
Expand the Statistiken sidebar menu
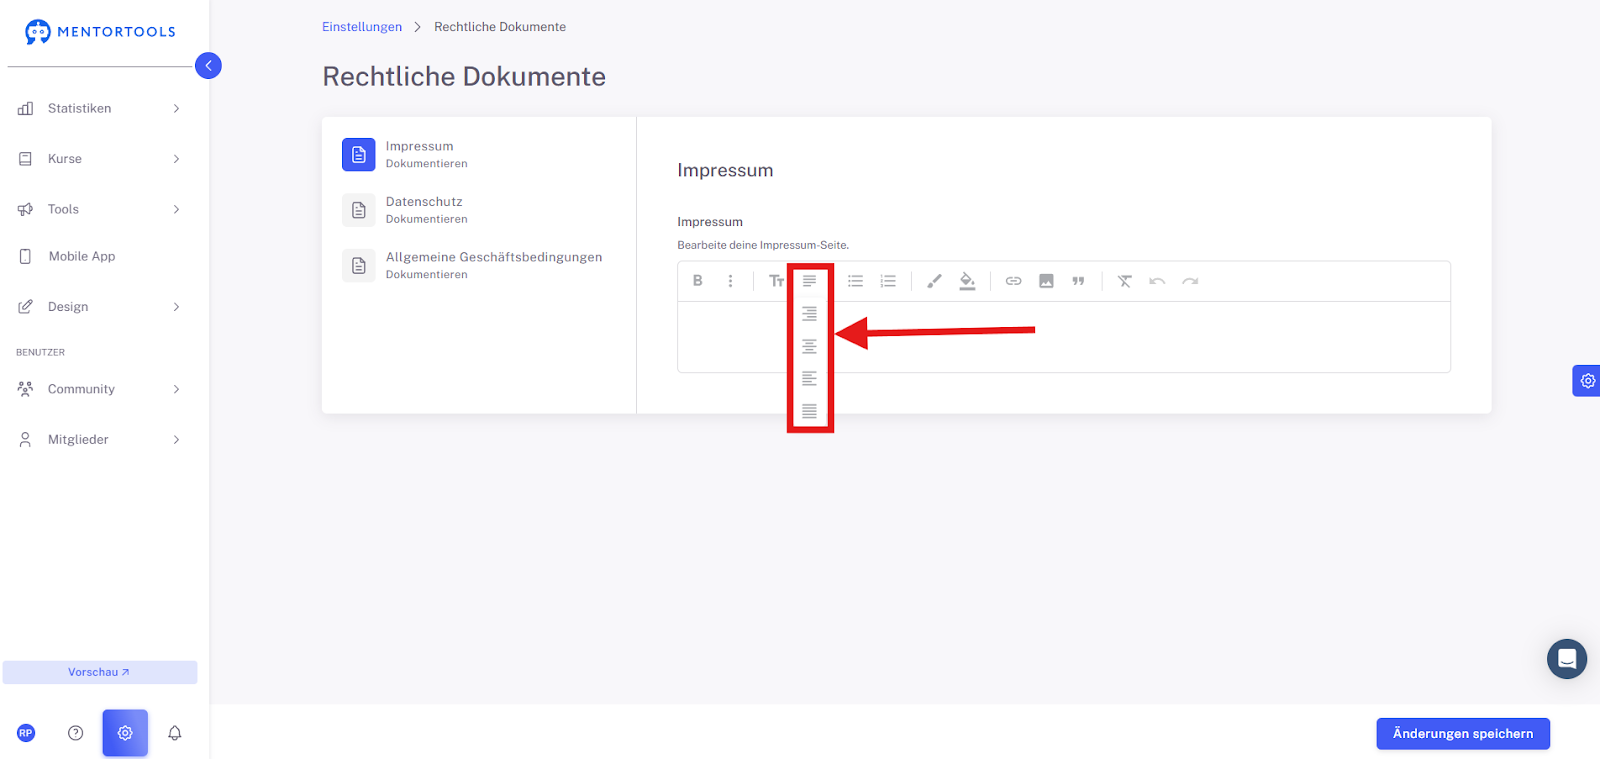(x=100, y=108)
